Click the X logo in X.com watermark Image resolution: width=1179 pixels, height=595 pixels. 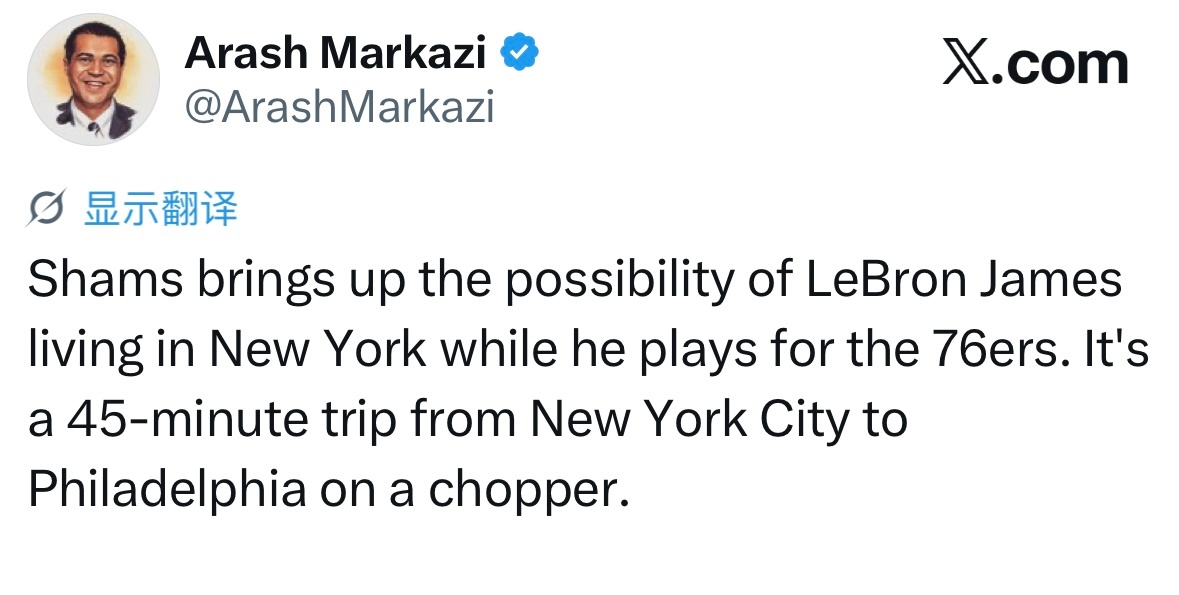966,63
